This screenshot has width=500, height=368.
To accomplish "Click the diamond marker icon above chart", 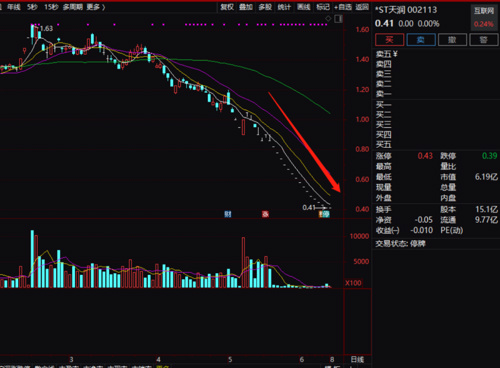I will (328, 19).
